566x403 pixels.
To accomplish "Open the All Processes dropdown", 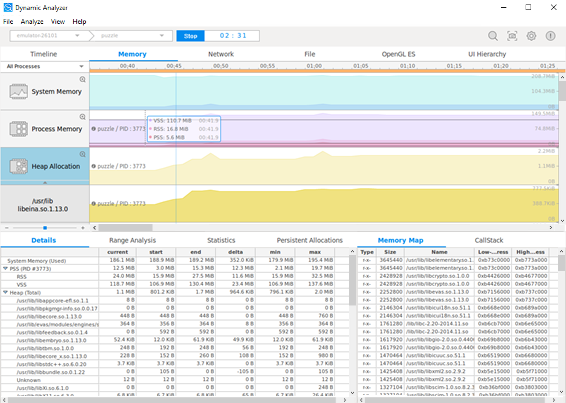I will [x=45, y=66].
